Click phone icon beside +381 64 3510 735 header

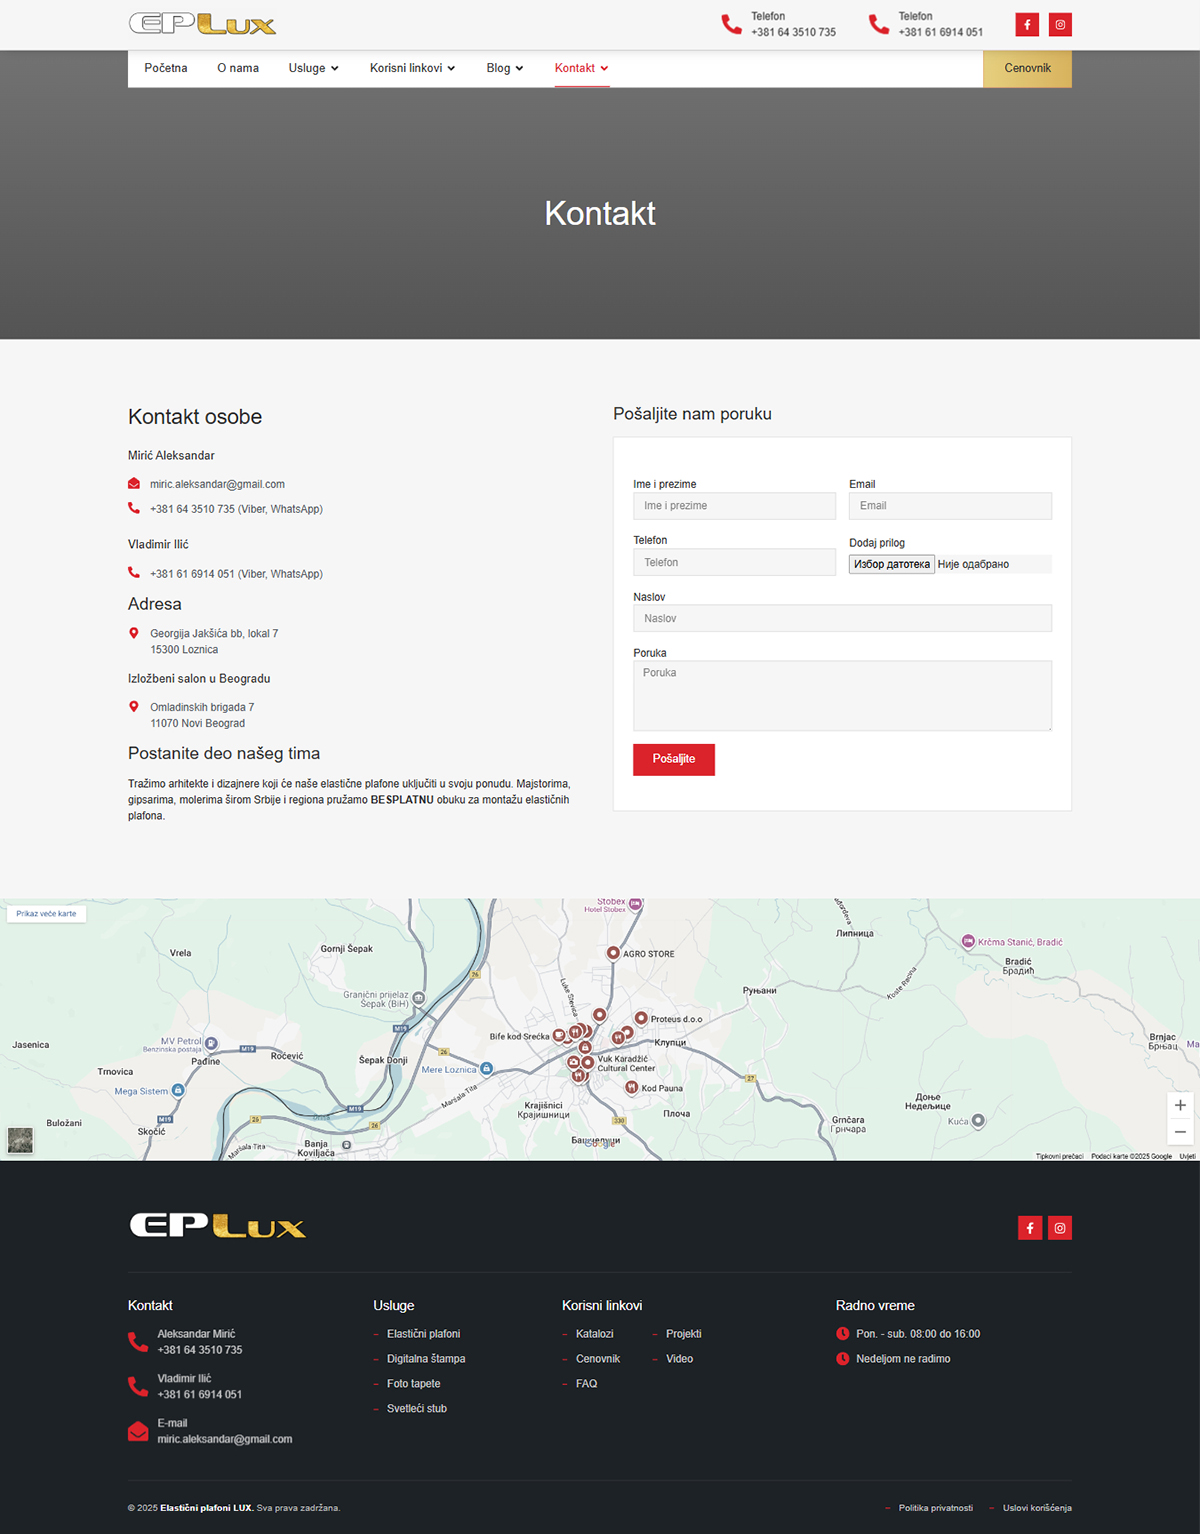732,25
